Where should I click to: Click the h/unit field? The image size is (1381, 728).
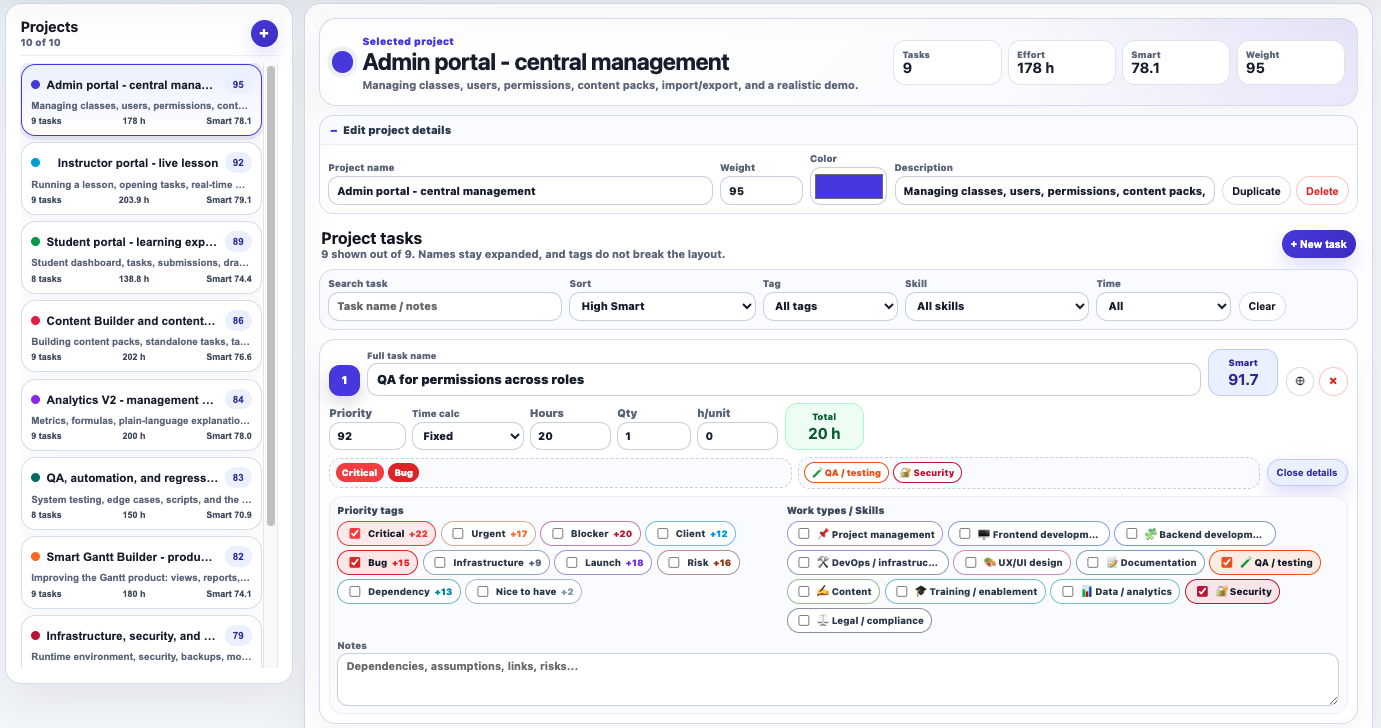pyautogui.click(x=737, y=436)
